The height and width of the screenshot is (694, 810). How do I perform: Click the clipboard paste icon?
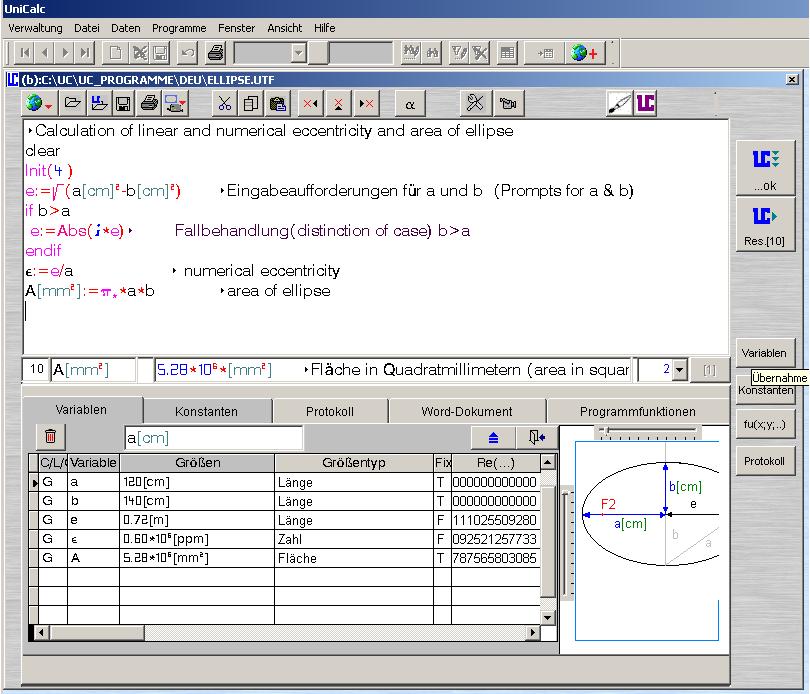[x=278, y=103]
